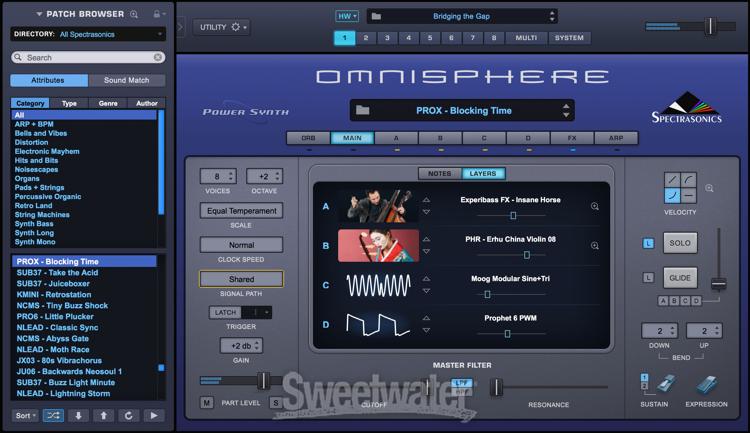
Task: Toggle glide for layer D
Action: [696, 301]
